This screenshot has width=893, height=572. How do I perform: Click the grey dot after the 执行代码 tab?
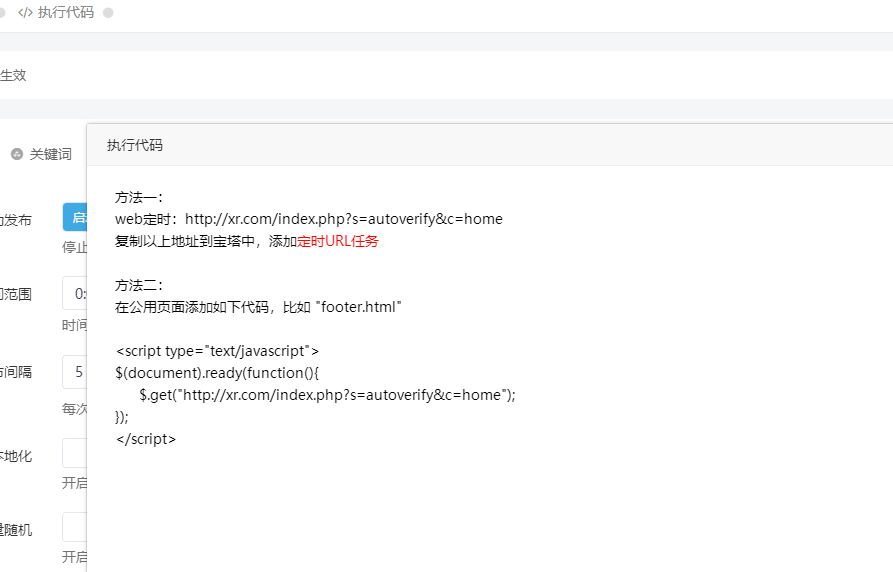click(108, 13)
